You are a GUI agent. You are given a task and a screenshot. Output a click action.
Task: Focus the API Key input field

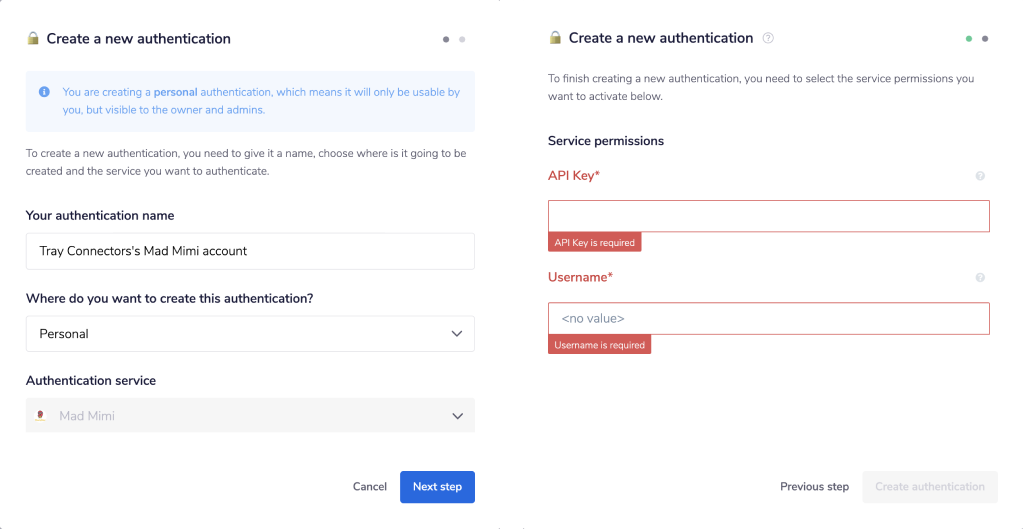tap(768, 216)
